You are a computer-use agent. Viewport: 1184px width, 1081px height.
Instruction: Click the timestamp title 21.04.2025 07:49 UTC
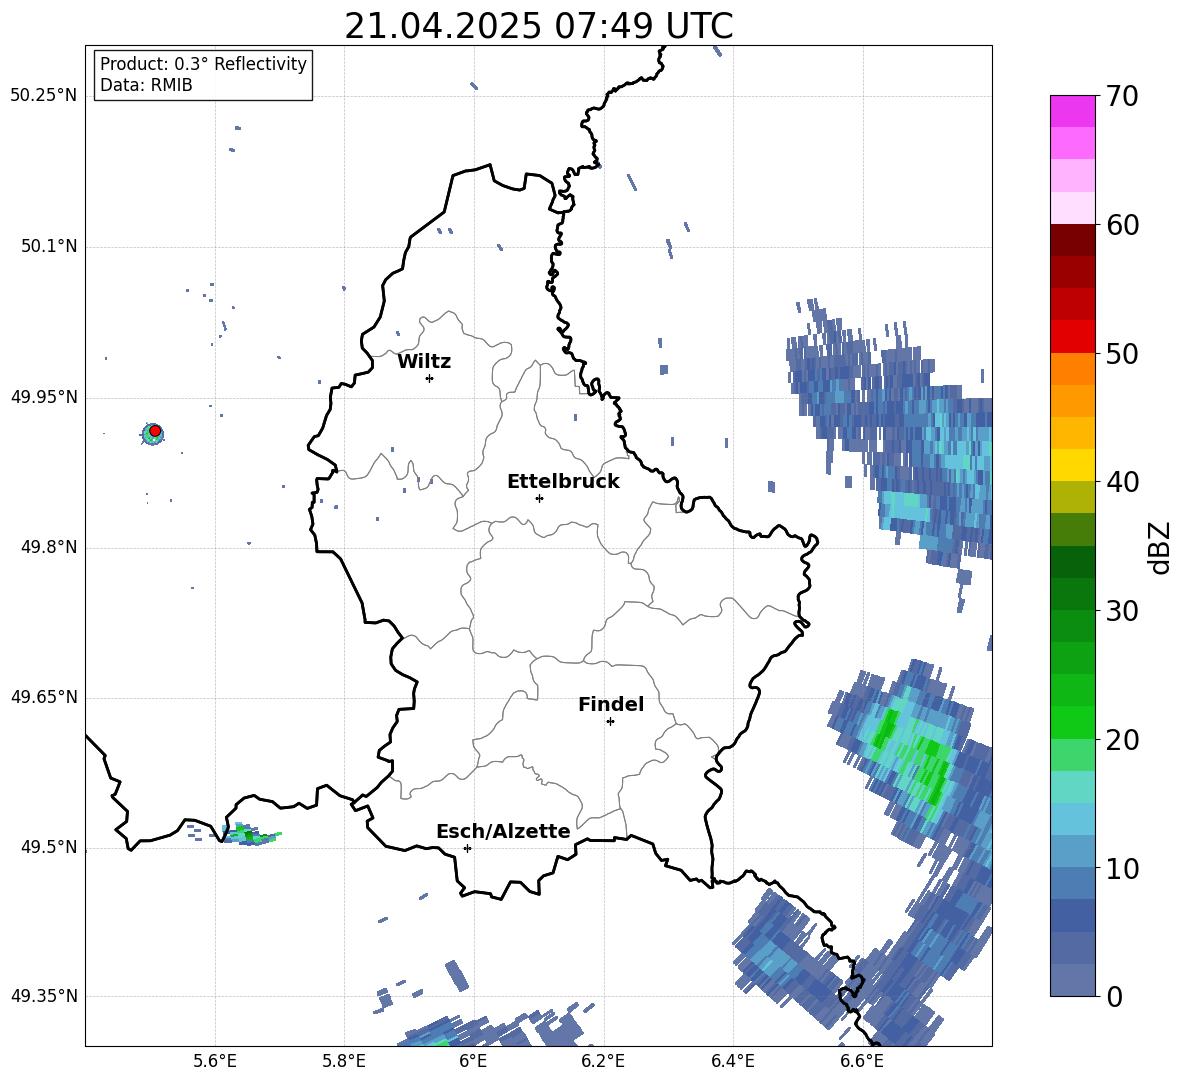tap(538, 26)
